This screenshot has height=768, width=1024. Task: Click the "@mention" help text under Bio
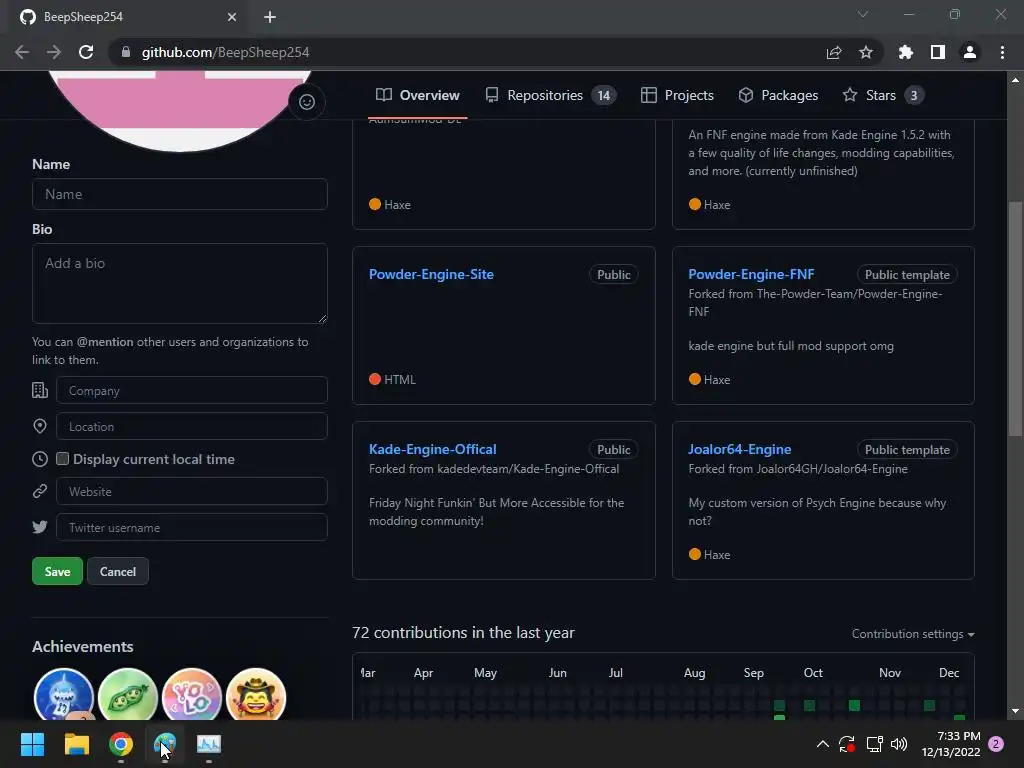coord(104,342)
